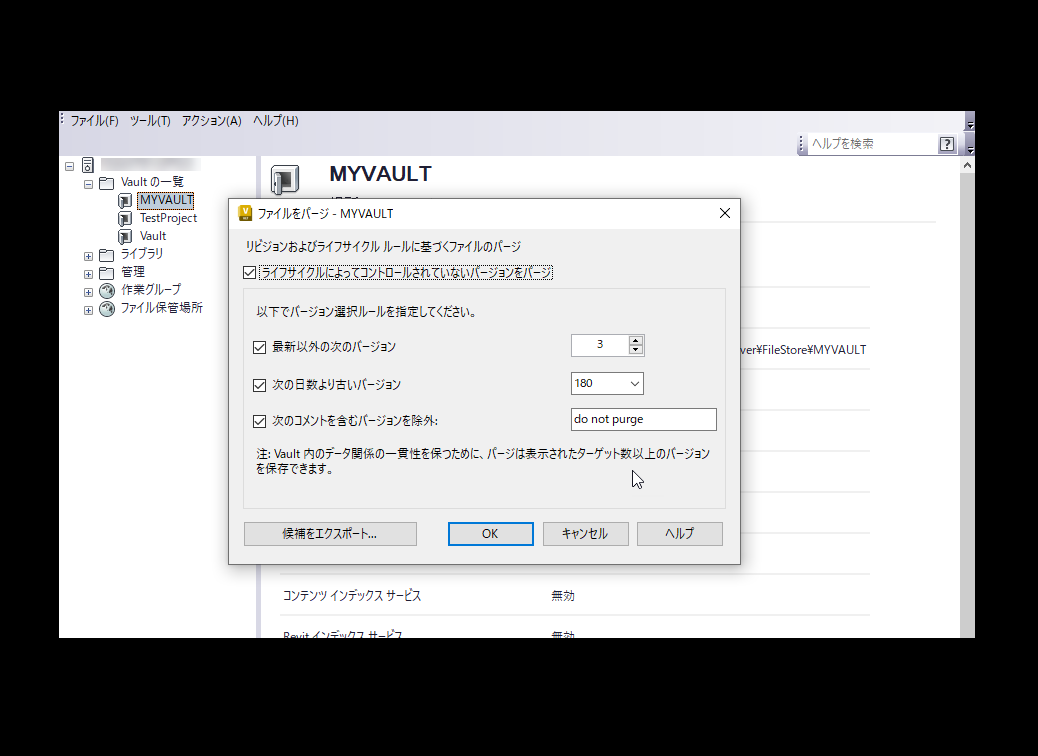Open the ヘルプ(H) menu
This screenshot has width=1038, height=756.
point(275,120)
